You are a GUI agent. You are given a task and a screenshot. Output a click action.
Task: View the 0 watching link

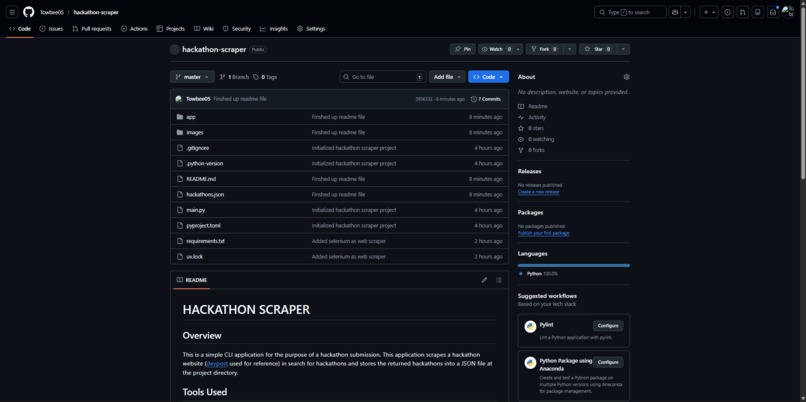[536, 139]
